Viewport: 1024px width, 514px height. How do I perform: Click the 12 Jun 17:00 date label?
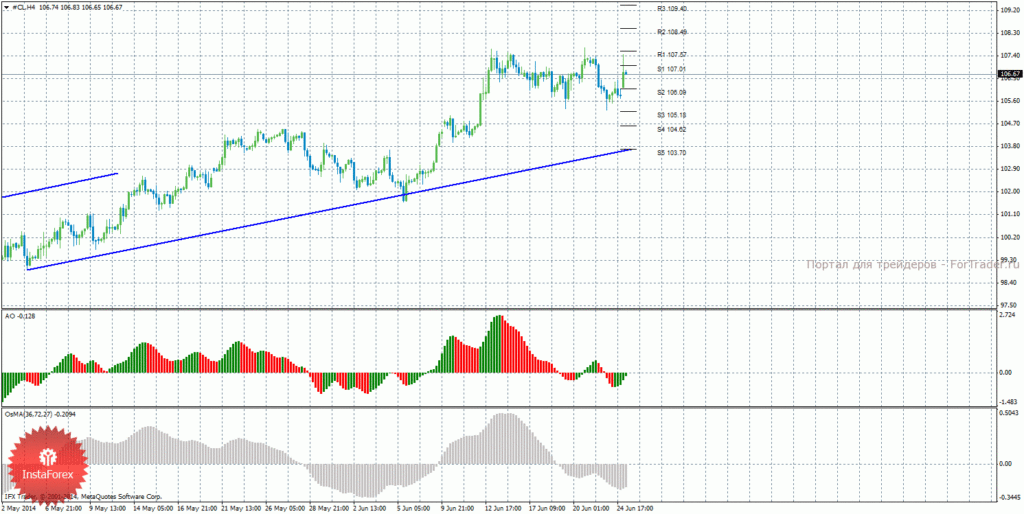click(503, 507)
